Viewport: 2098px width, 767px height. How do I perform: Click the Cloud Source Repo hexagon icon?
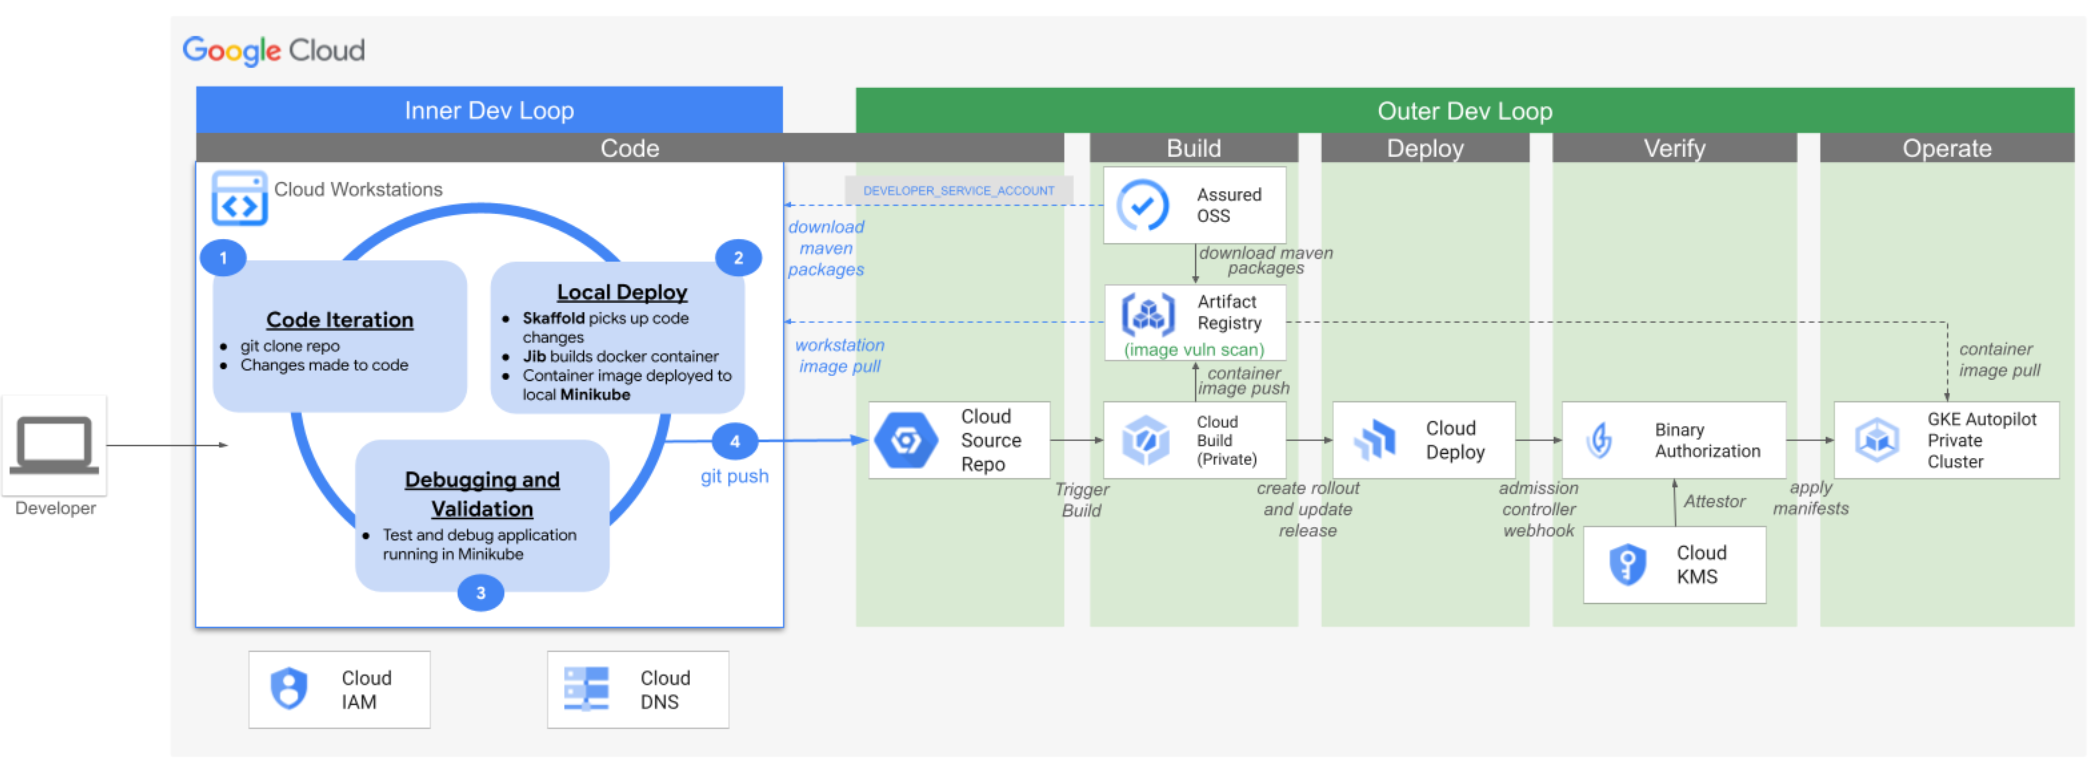pyautogui.click(x=906, y=440)
